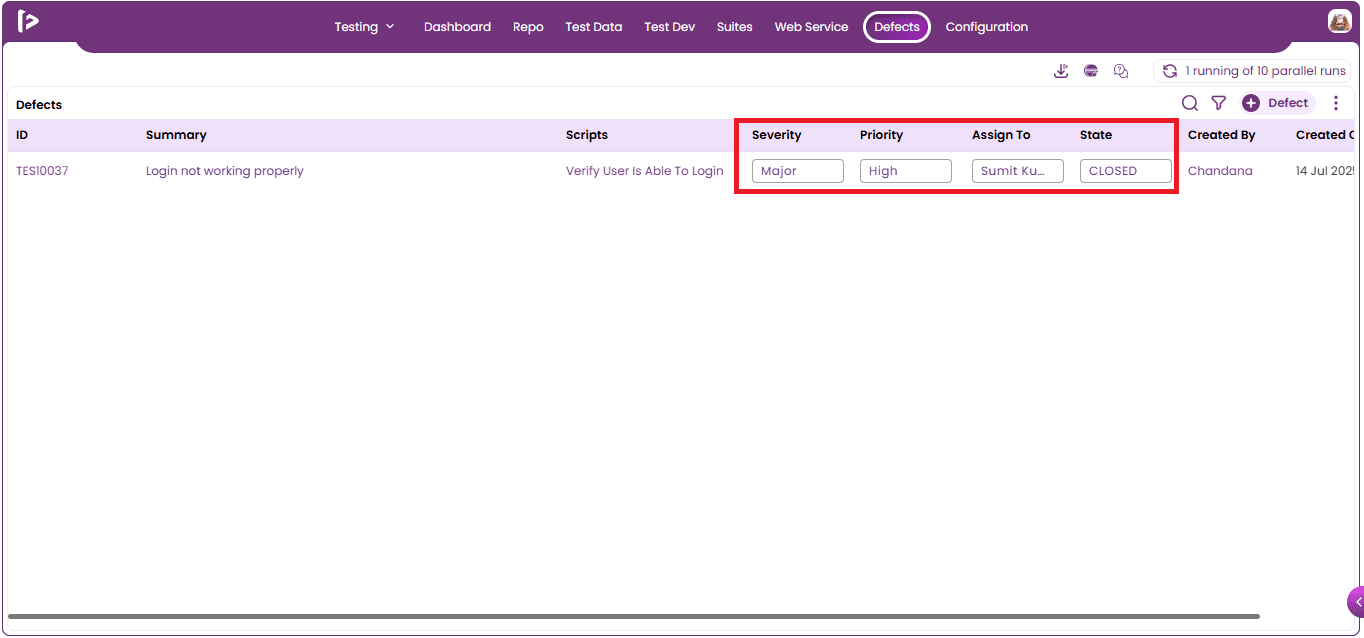Click the horizontal scrollbar at bottom

click(x=634, y=616)
